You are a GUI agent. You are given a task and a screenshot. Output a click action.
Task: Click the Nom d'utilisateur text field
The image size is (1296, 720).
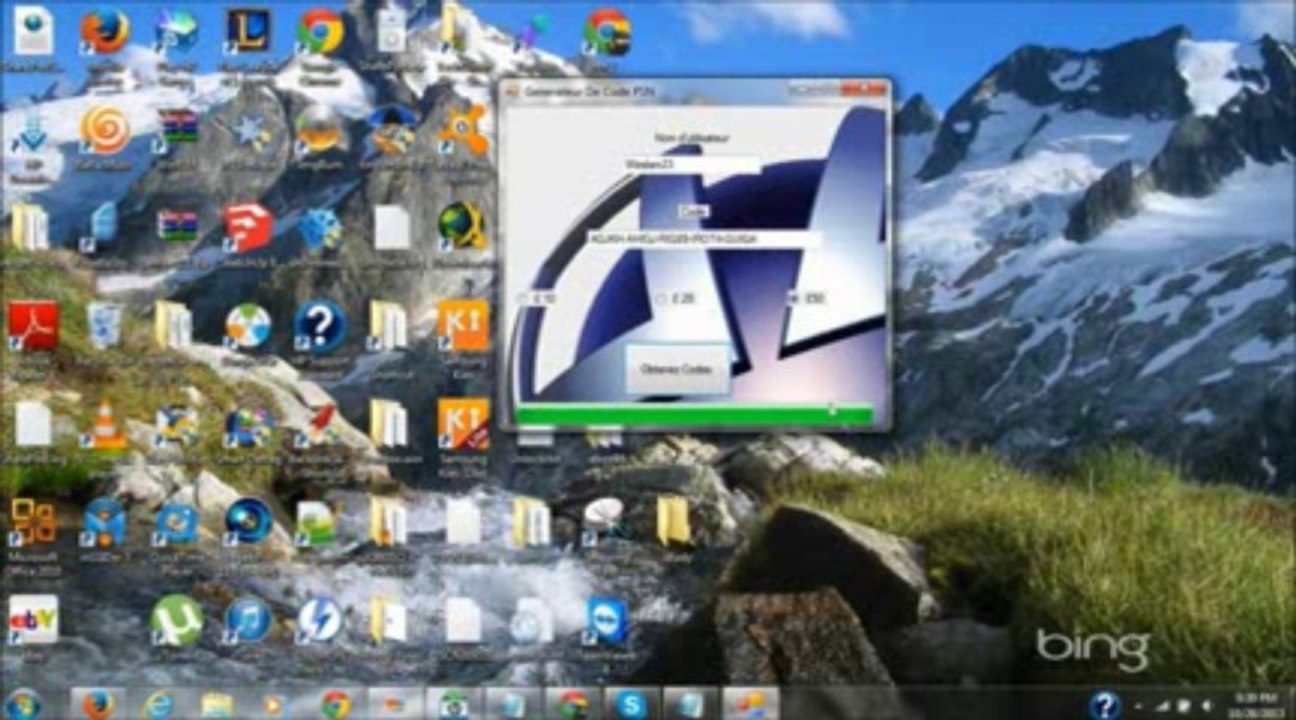pyautogui.click(x=690, y=164)
